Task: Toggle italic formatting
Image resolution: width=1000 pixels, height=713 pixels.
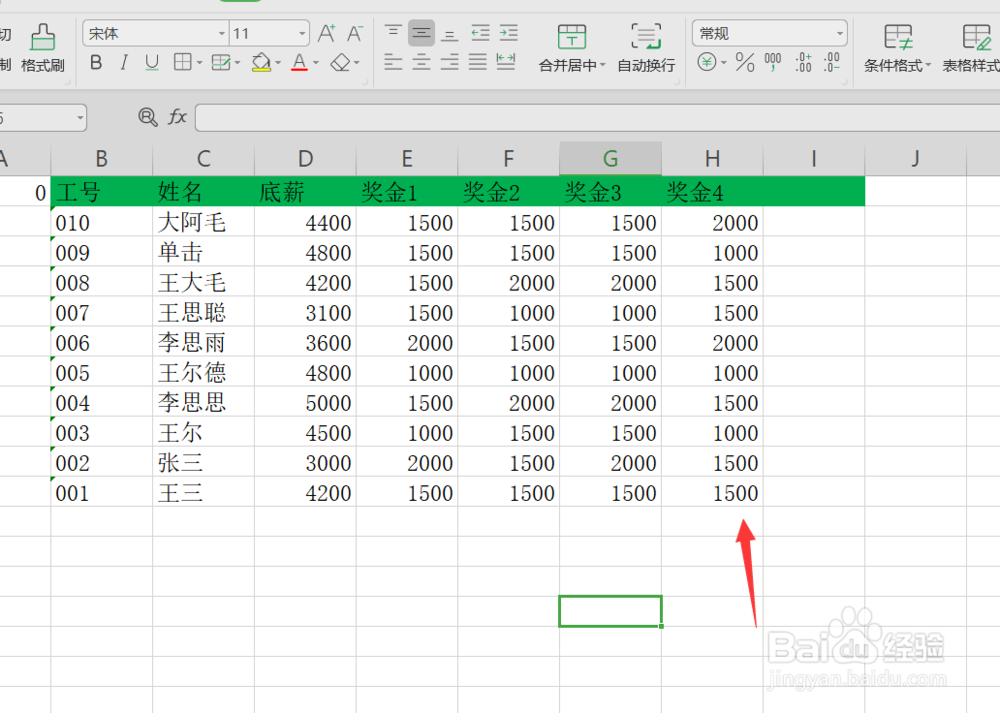Action: 124,62
